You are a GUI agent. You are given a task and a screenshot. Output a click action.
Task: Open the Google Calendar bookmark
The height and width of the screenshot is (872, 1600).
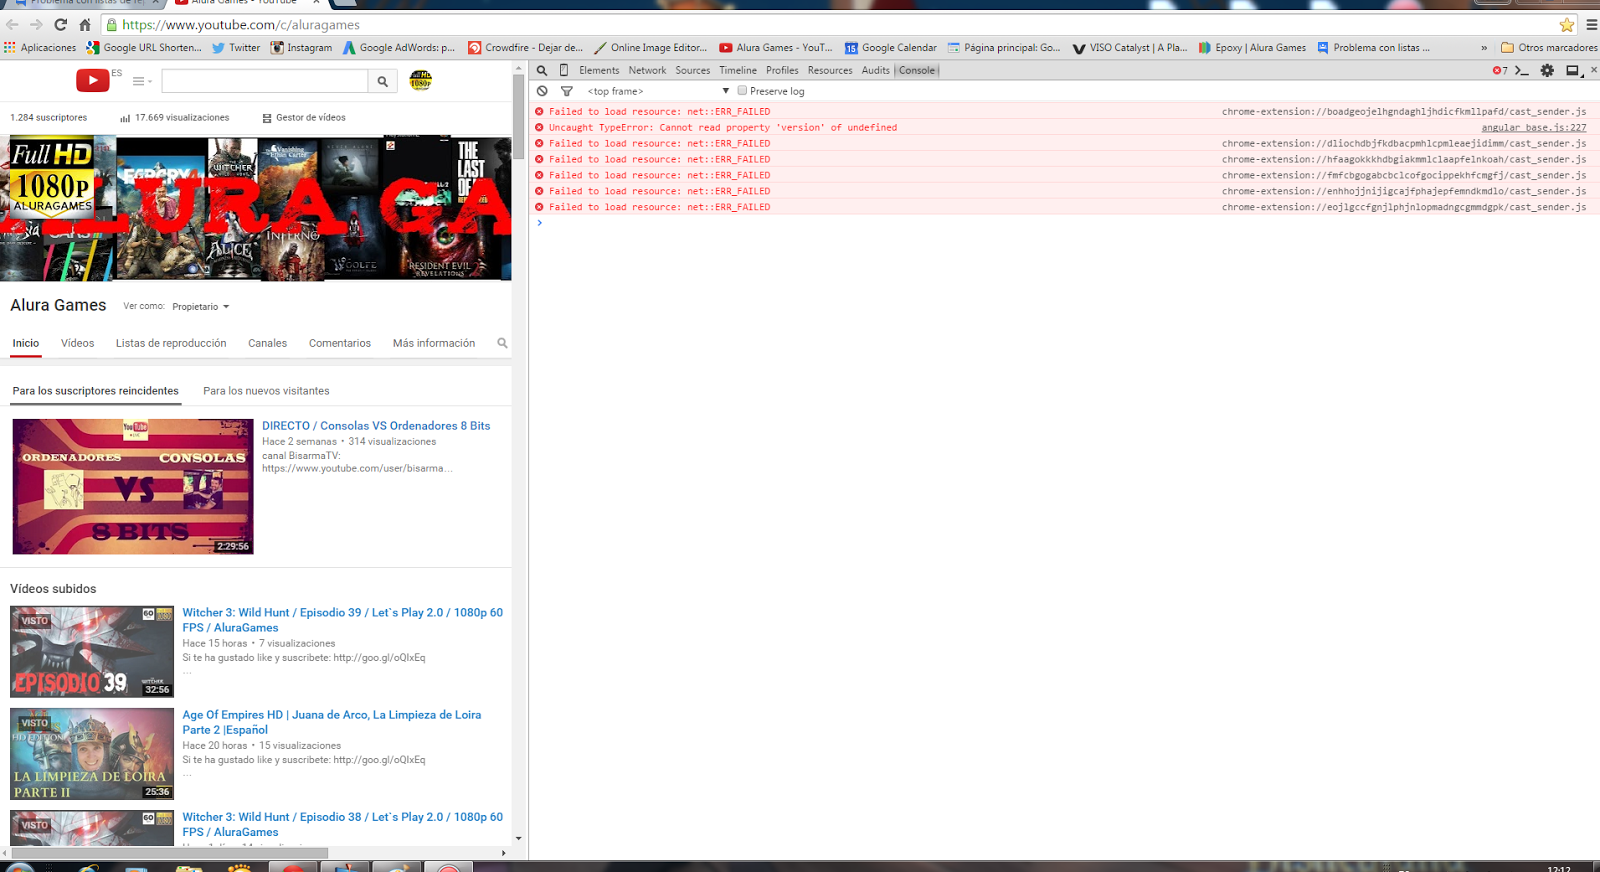pos(891,47)
